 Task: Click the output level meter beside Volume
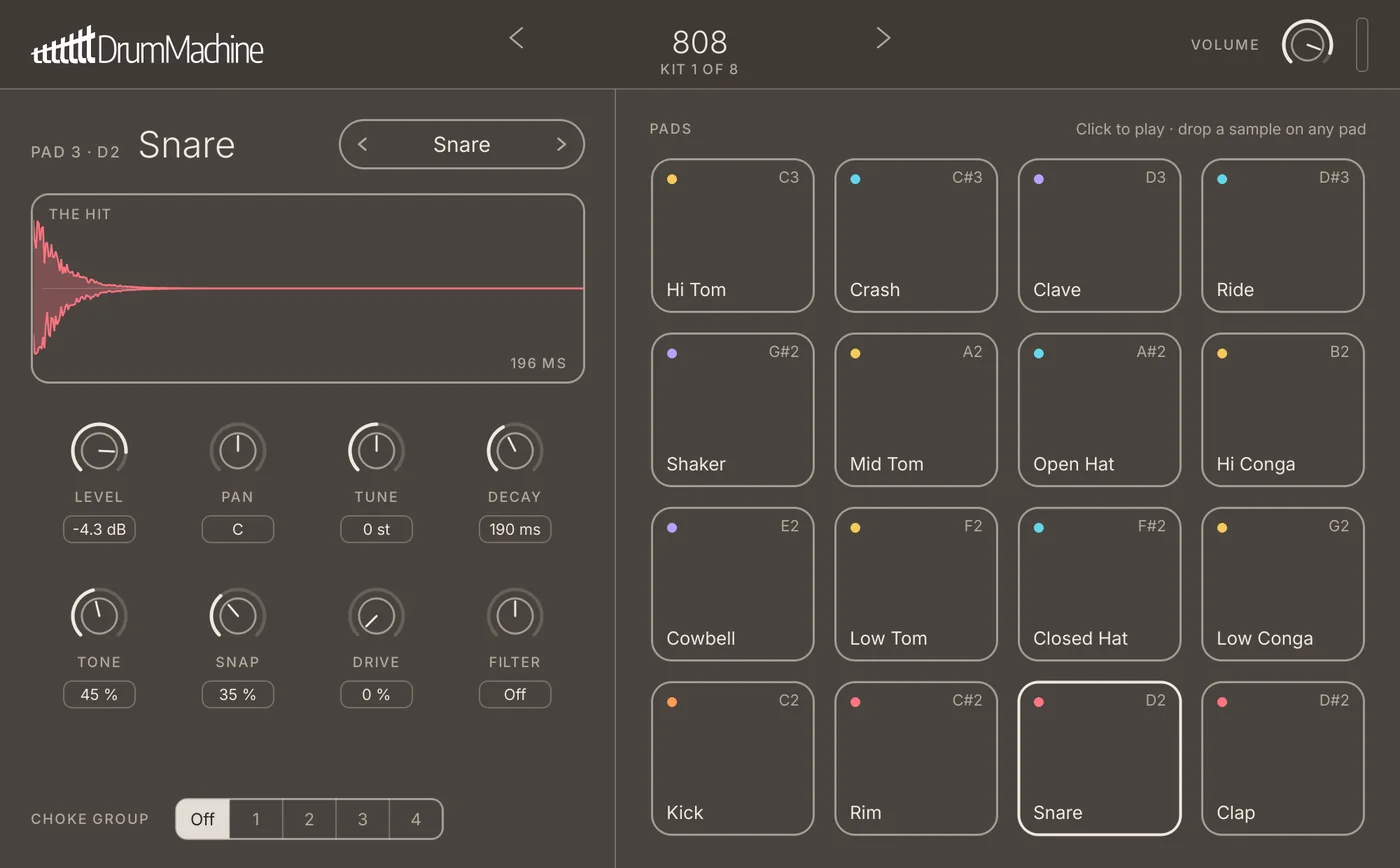coord(1362,45)
